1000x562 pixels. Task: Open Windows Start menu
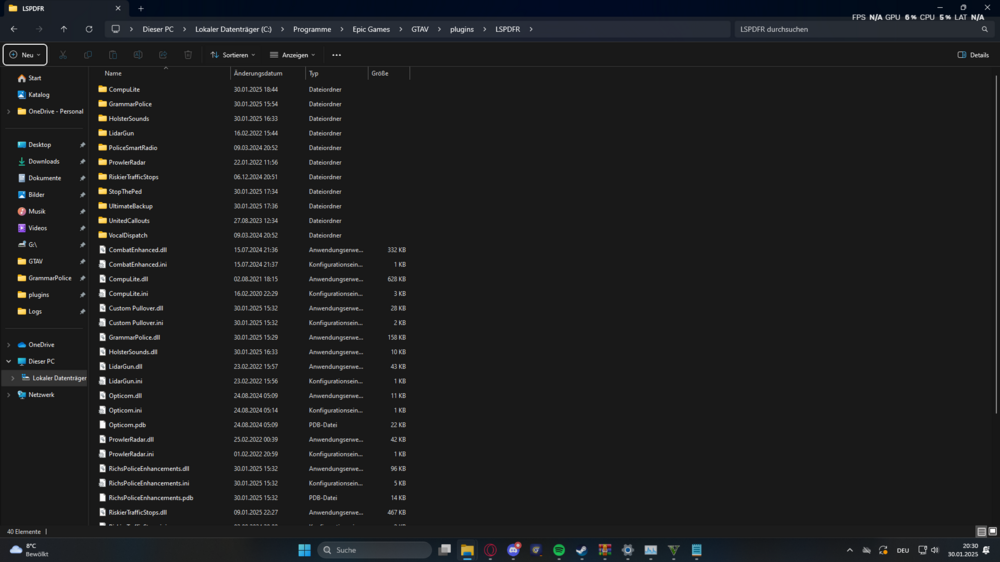pos(305,550)
